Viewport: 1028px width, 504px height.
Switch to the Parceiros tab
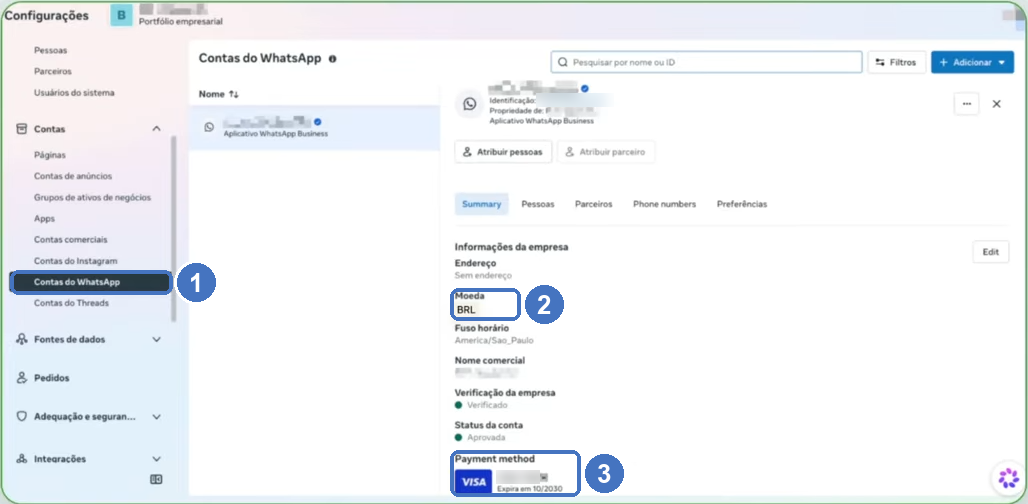[593, 204]
